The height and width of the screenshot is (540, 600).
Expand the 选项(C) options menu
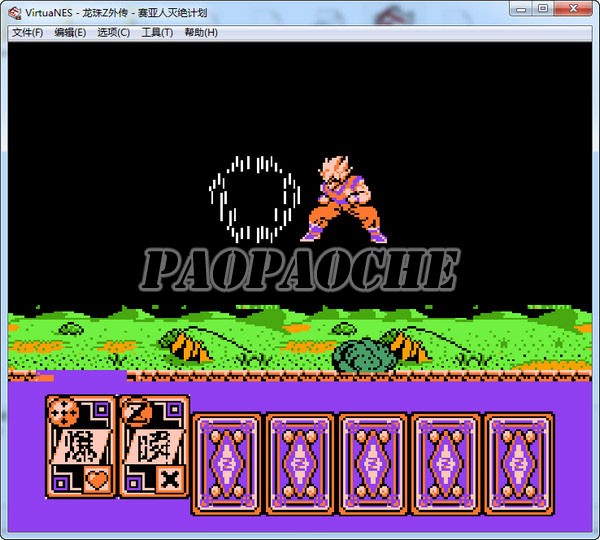click(x=113, y=32)
